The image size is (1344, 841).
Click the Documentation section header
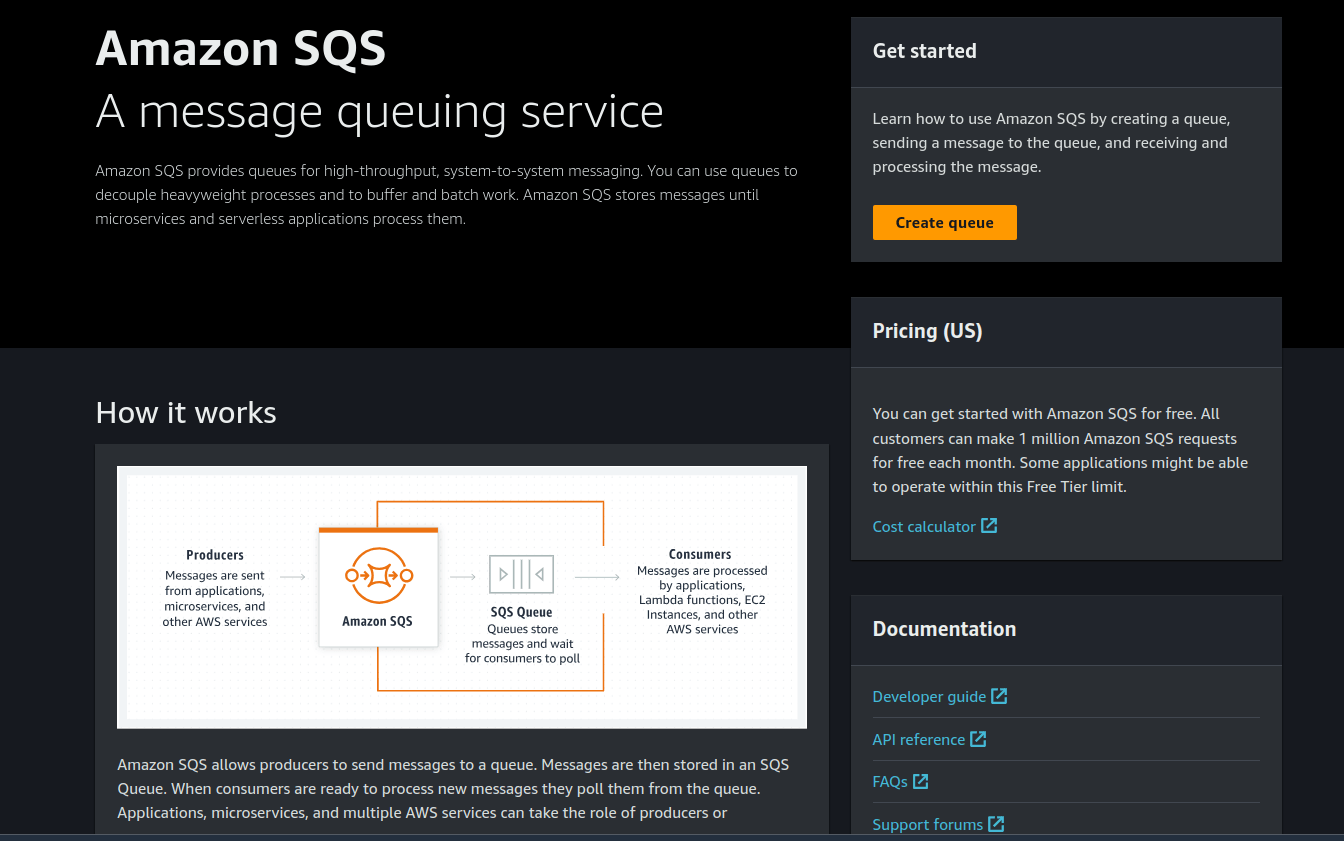(944, 629)
